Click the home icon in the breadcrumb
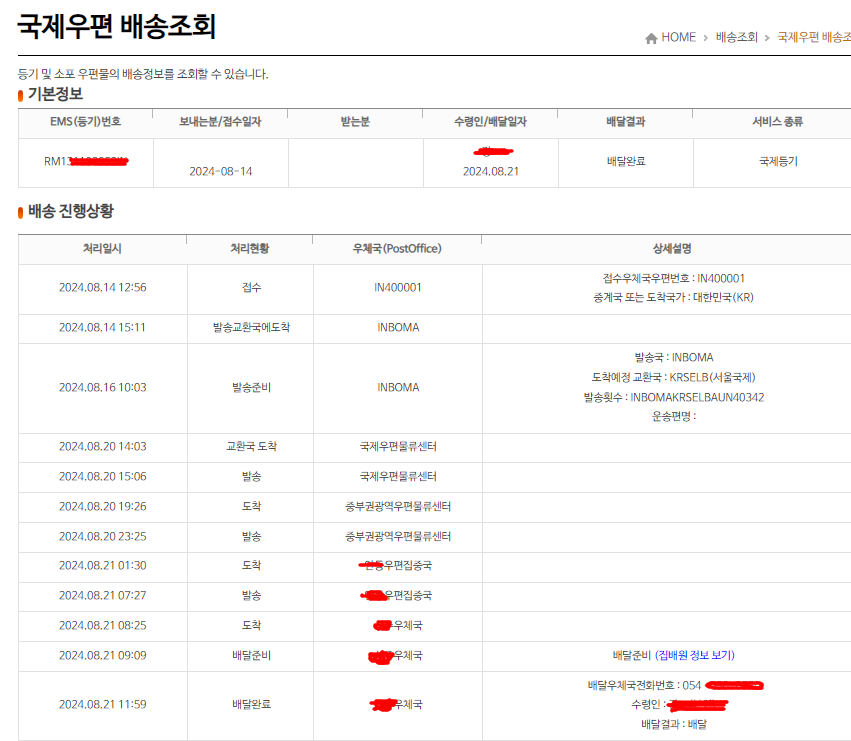Image resolution: width=851 pixels, height=741 pixels. click(x=652, y=38)
